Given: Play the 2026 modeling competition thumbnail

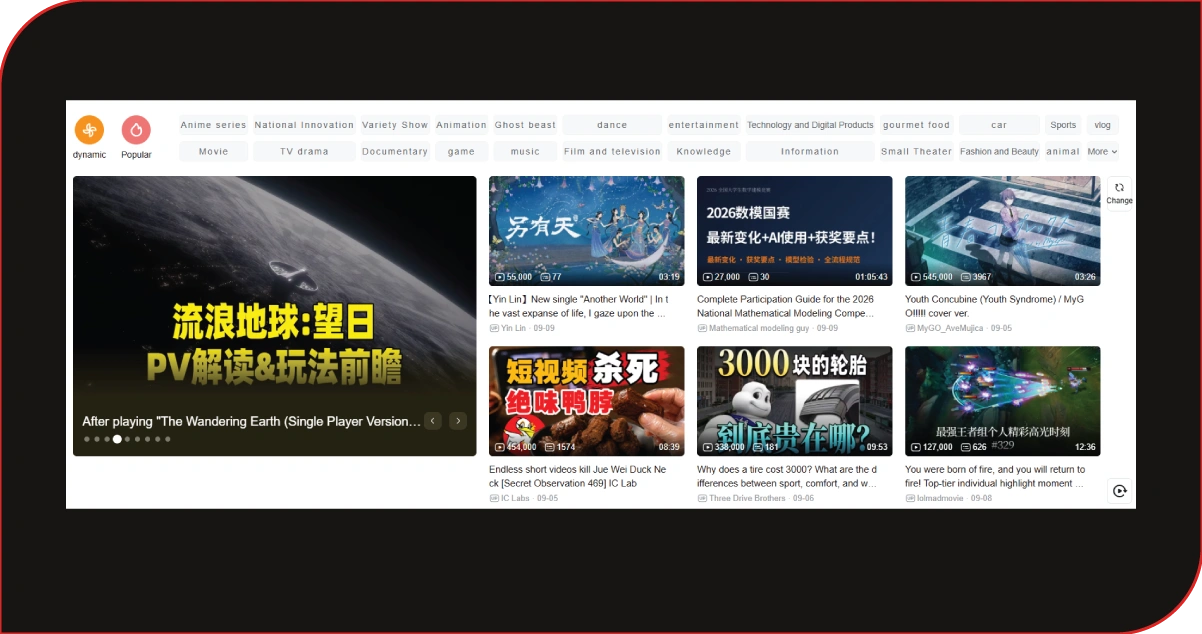Looking at the screenshot, I should 794,231.
